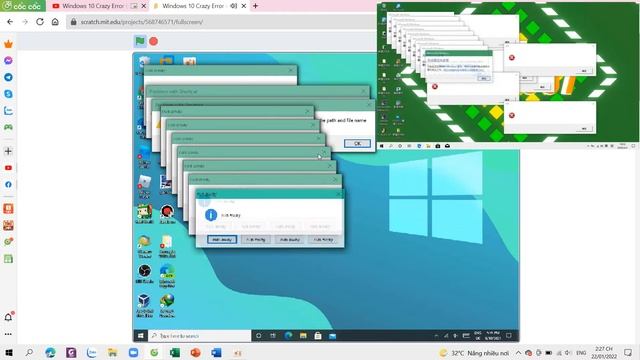The height and width of the screenshot is (360, 640).
Task: Open File Explorer from Windows taskbar
Action: pyautogui.click(x=113, y=352)
